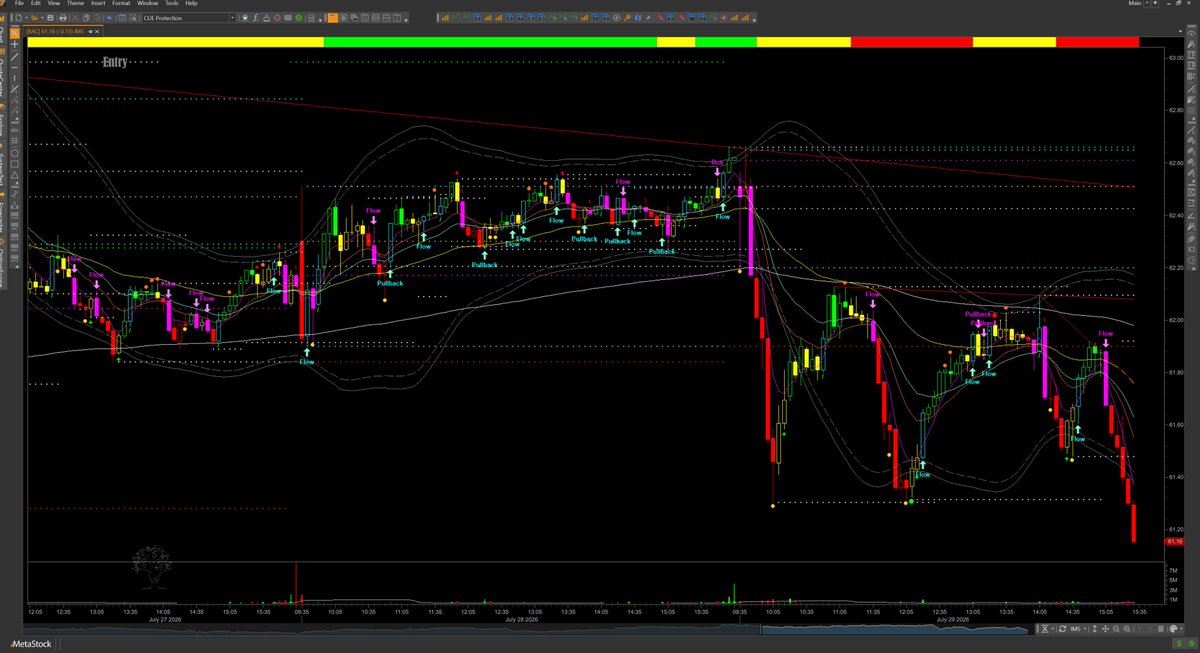The image size is (1200, 653).
Task: Select the pointer tool in the left toolbar
Action: [14, 33]
